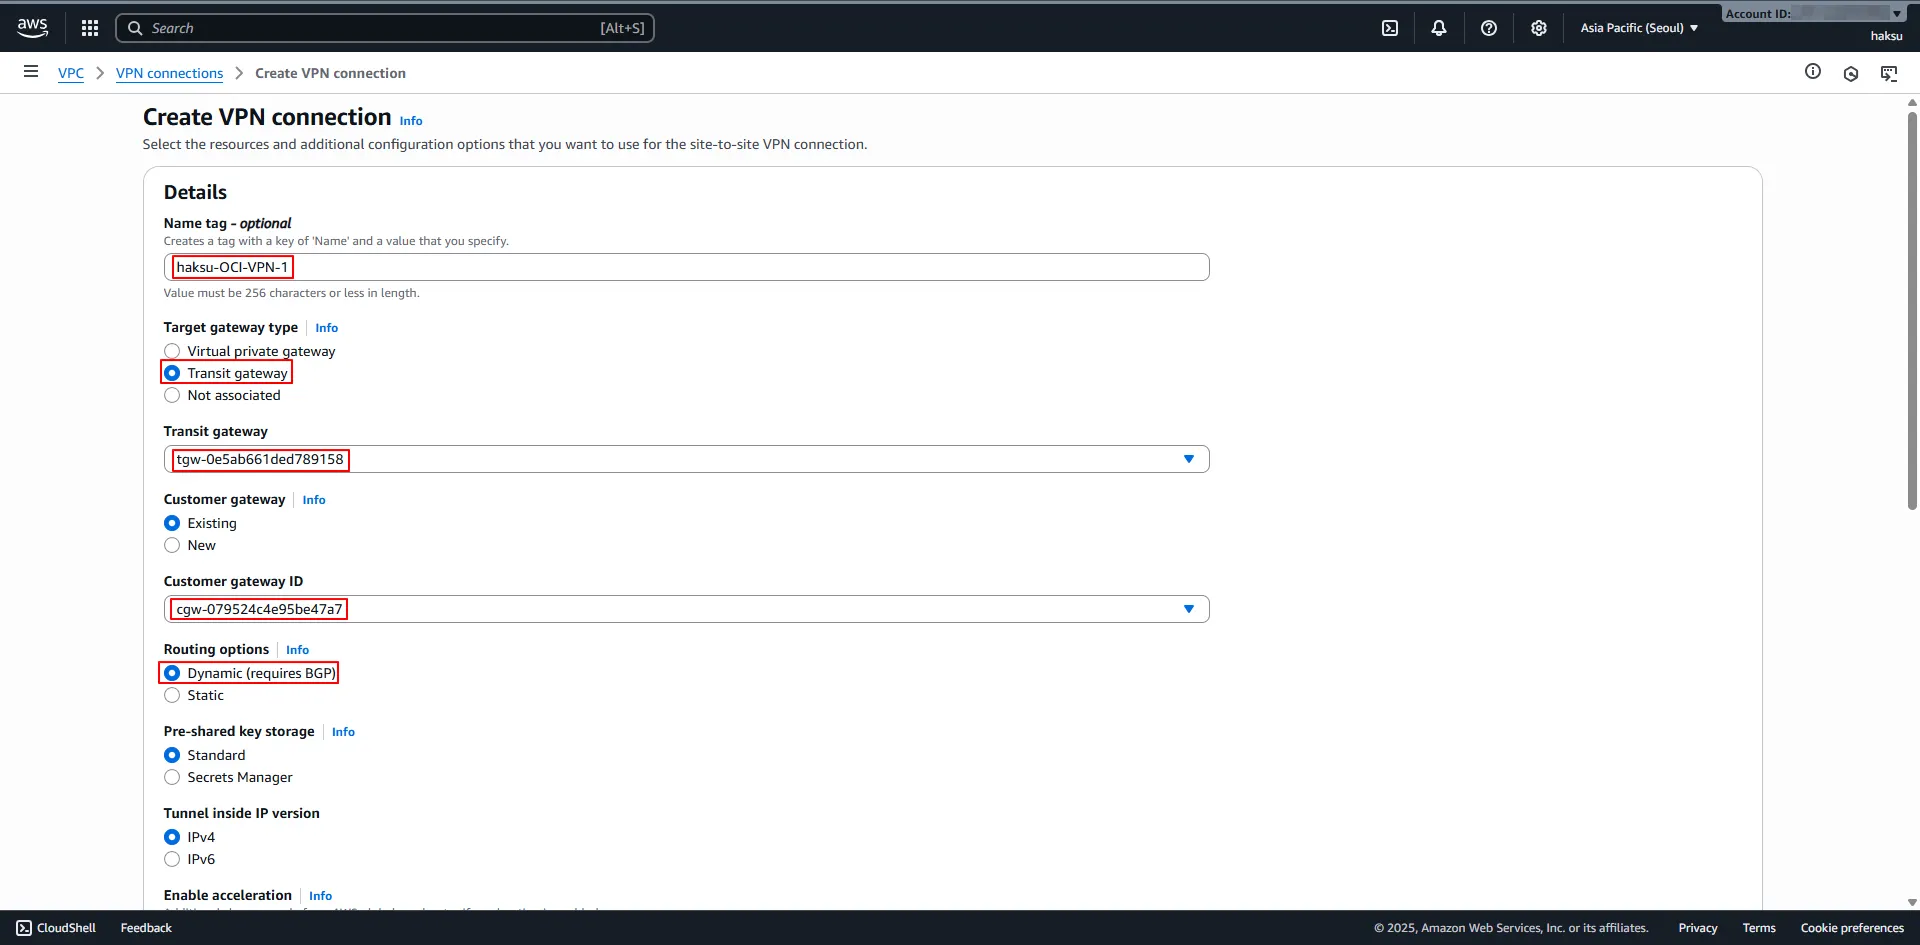
Task: Open the notifications bell
Action: tap(1439, 28)
